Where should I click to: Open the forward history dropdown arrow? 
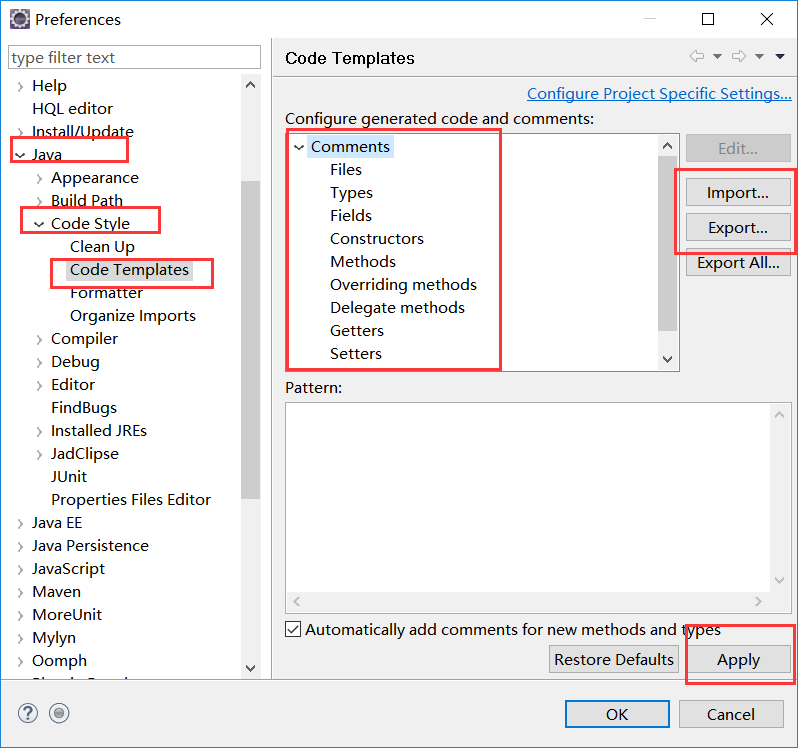[x=759, y=56]
